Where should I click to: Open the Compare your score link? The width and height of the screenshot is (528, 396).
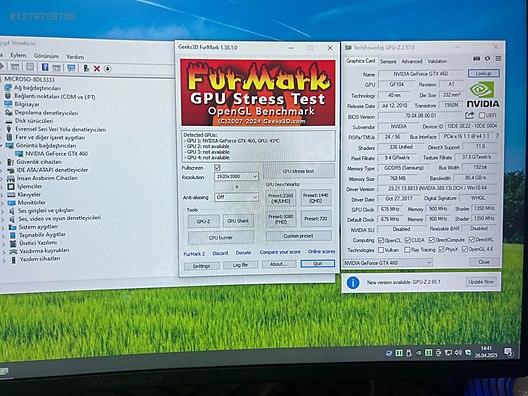coord(280,252)
